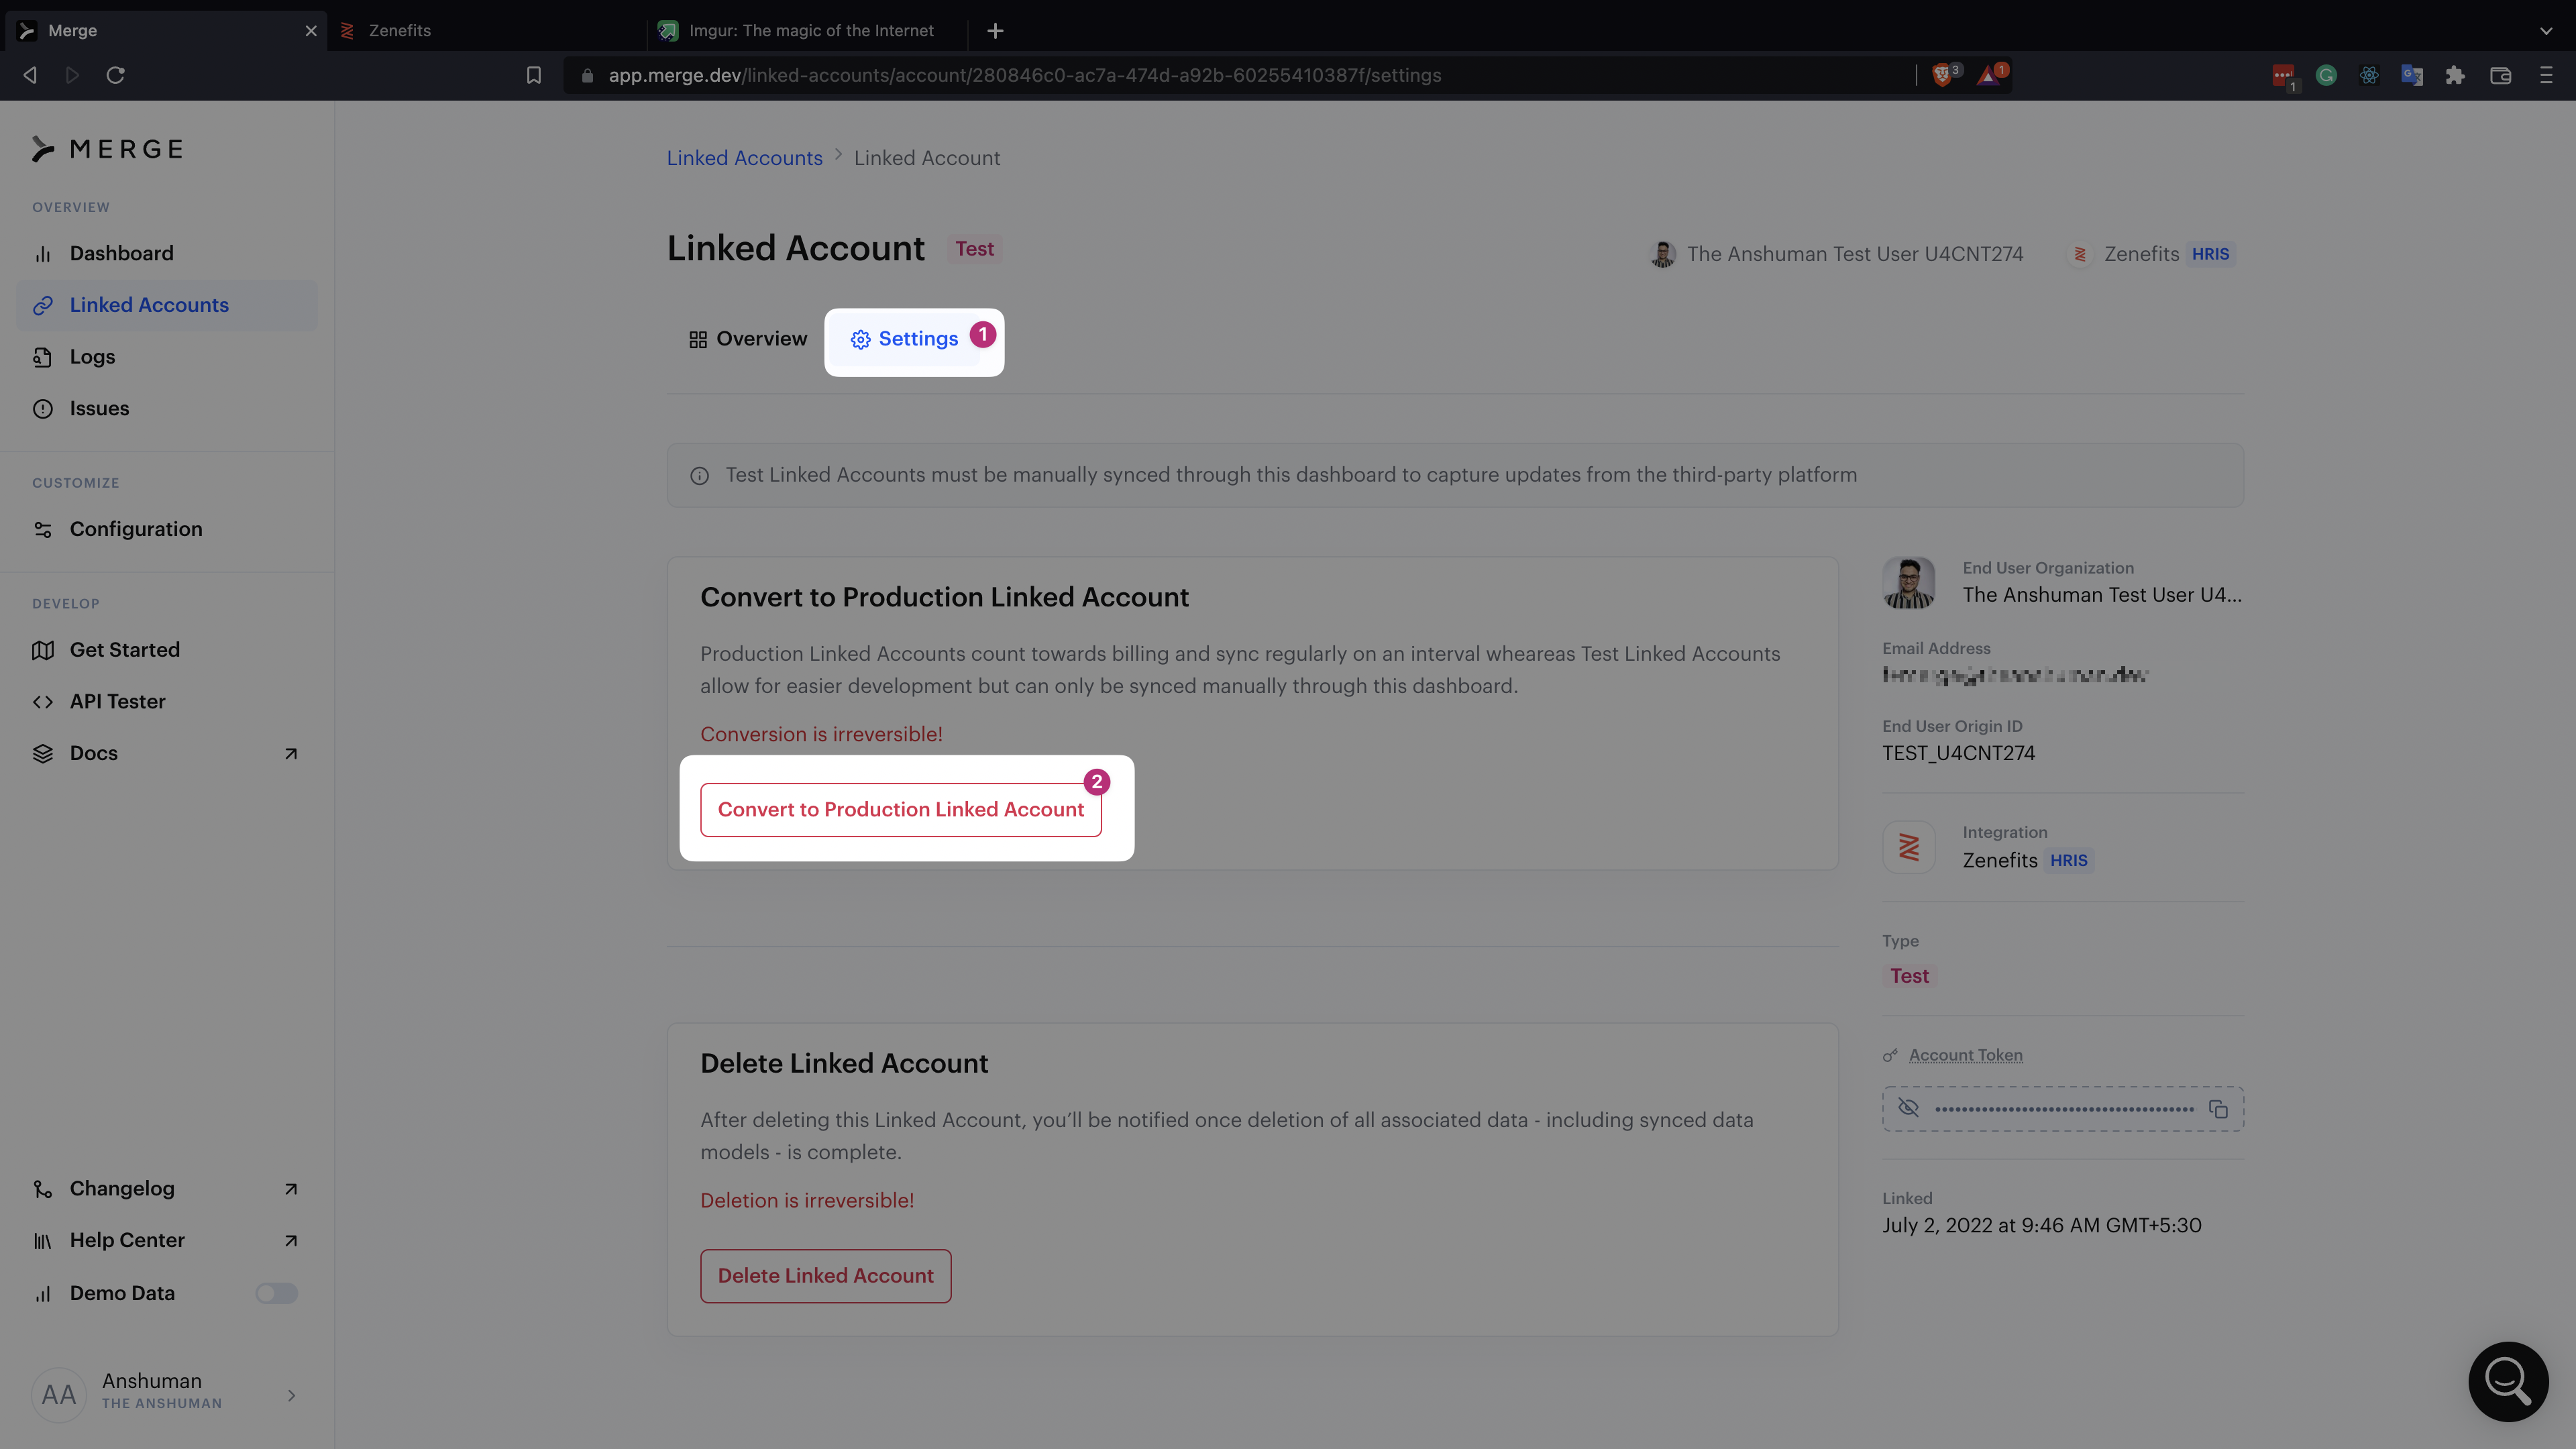
Task: Reload the page with the refresh icon
Action: (115, 75)
